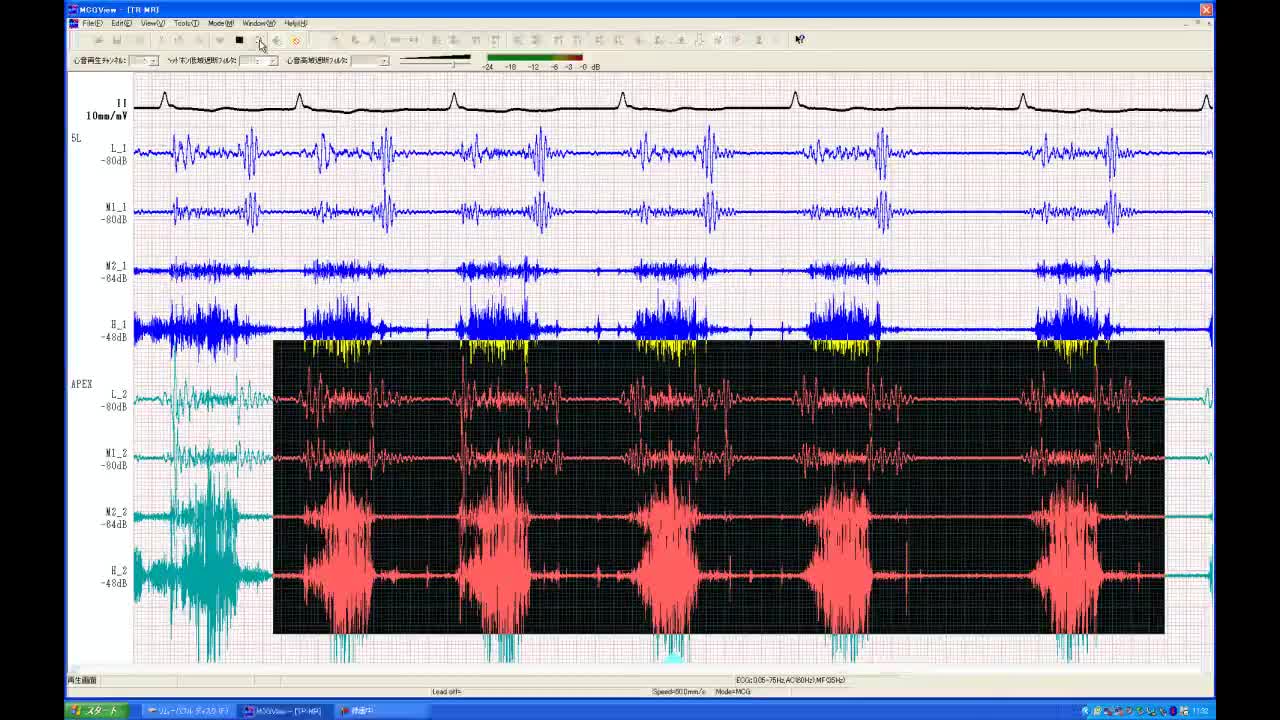Open the Tools menu
Image resolution: width=1280 pixels, height=720 pixels.
(x=185, y=23)
